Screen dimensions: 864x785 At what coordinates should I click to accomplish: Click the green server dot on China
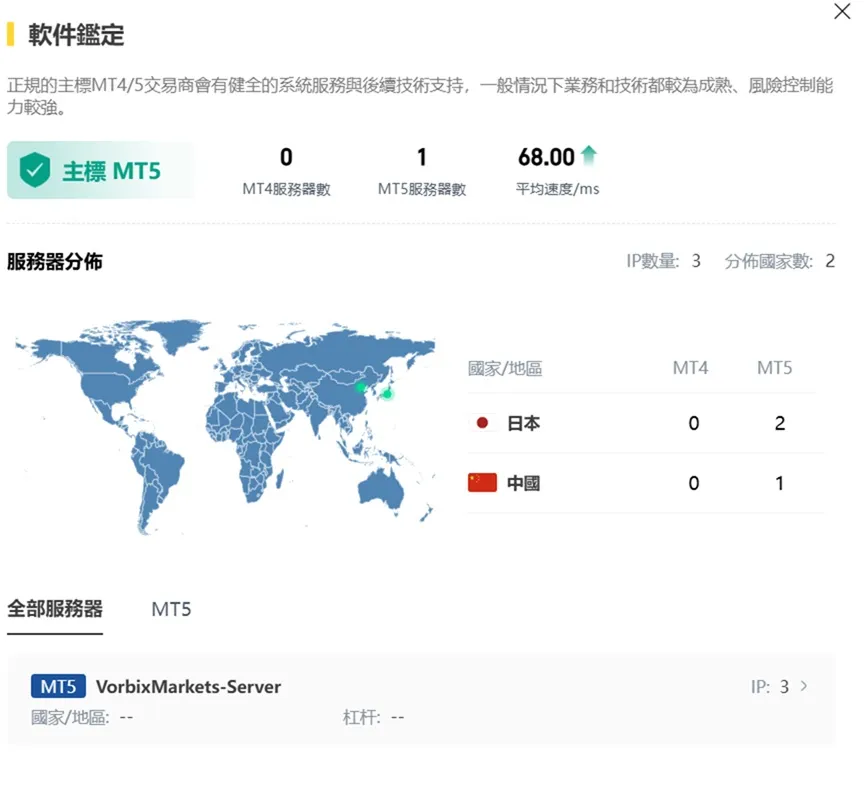point(360,387)
